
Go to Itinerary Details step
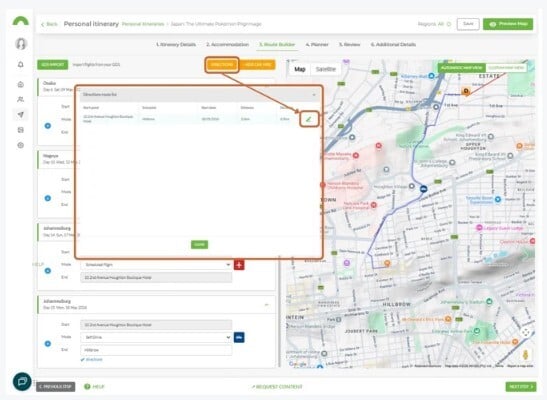pos(176,45)
